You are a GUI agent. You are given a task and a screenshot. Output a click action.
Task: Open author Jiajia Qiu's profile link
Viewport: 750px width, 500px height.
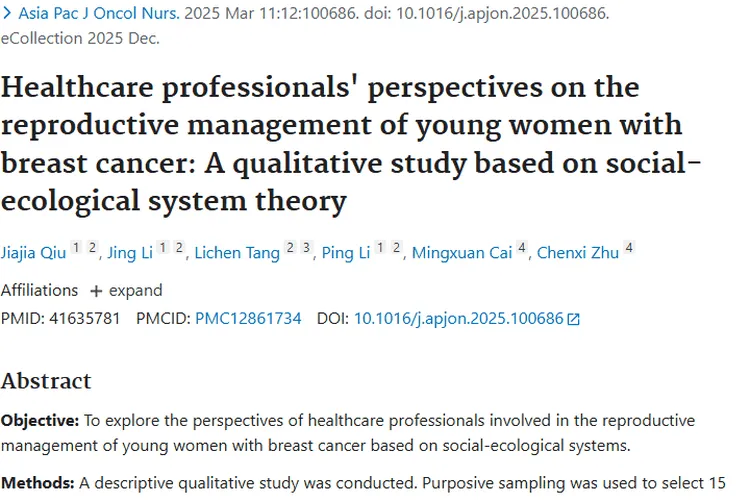33,253
